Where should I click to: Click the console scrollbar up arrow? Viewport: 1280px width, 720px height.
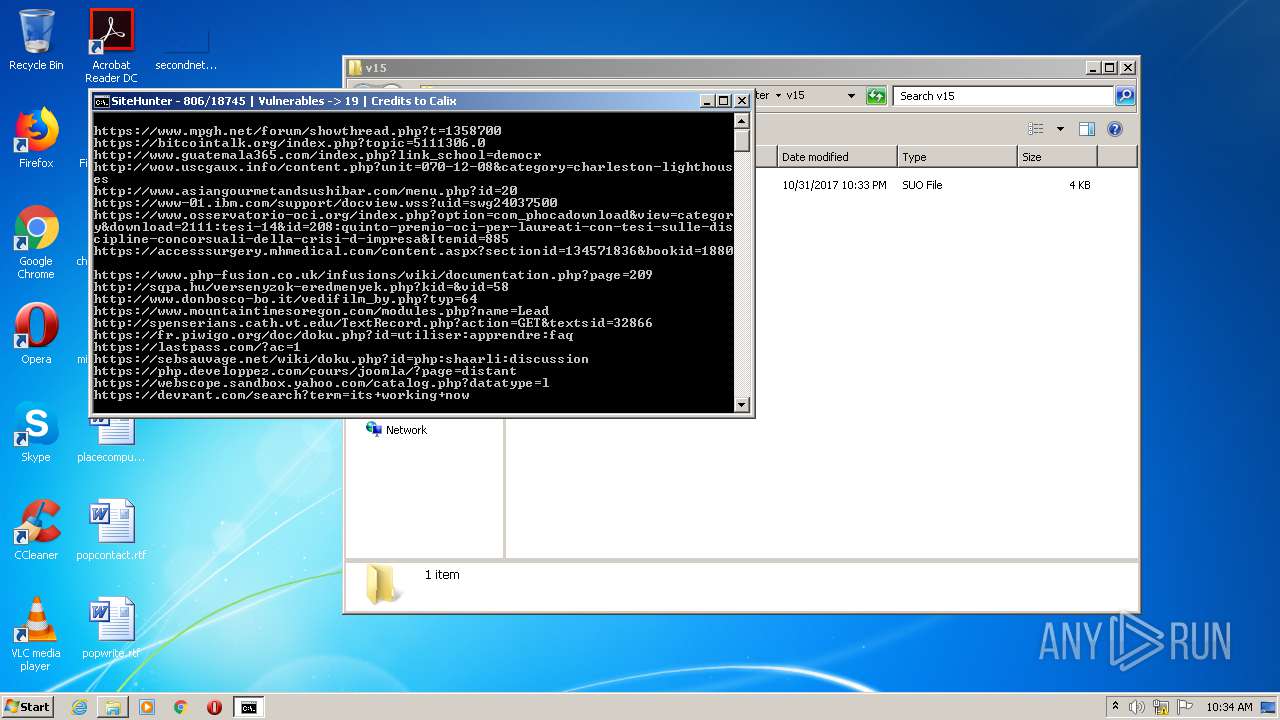pyautogui.click(x=742, y=121)
